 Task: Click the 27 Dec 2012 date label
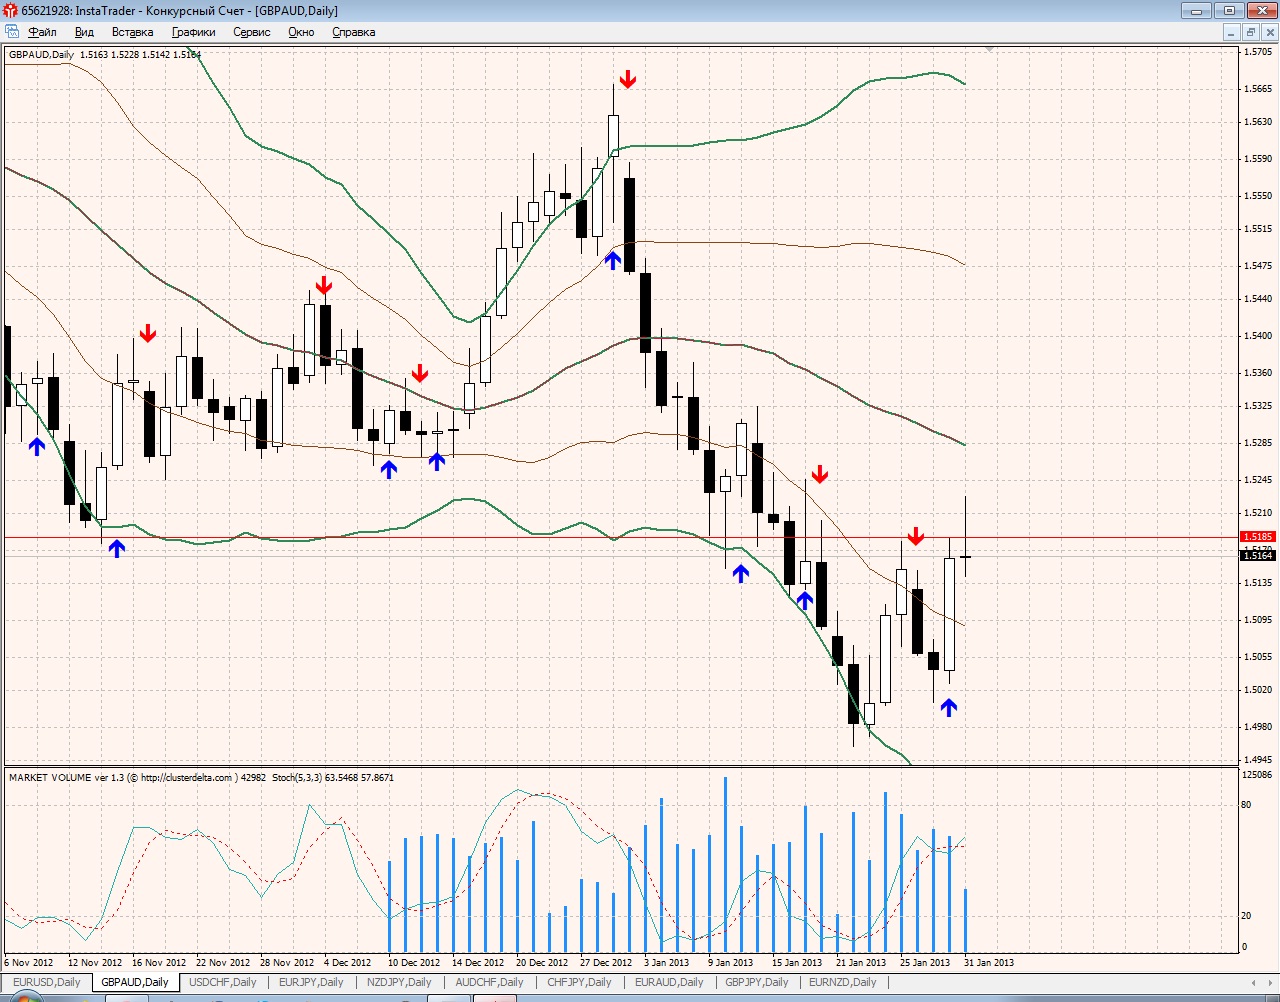[x=606, y=962]
